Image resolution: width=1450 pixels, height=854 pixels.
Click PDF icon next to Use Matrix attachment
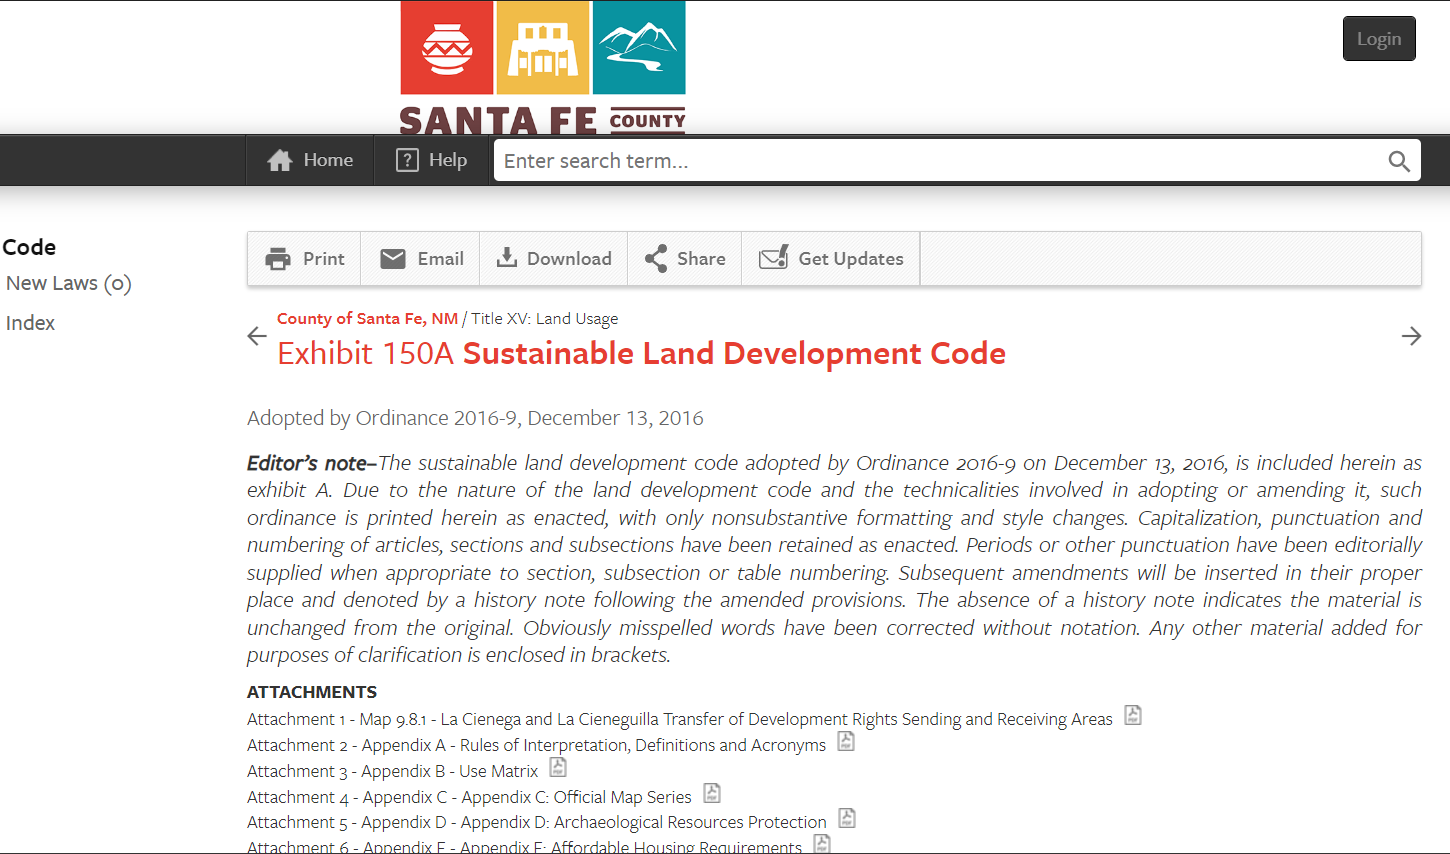coord(557,767)
